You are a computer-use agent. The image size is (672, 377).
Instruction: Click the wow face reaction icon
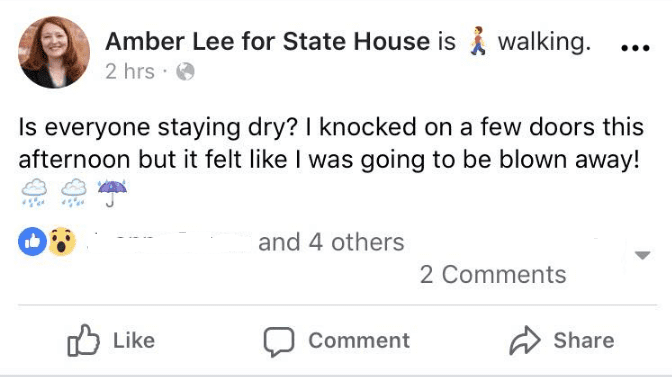pyautogui.click(x=62, y=242)
